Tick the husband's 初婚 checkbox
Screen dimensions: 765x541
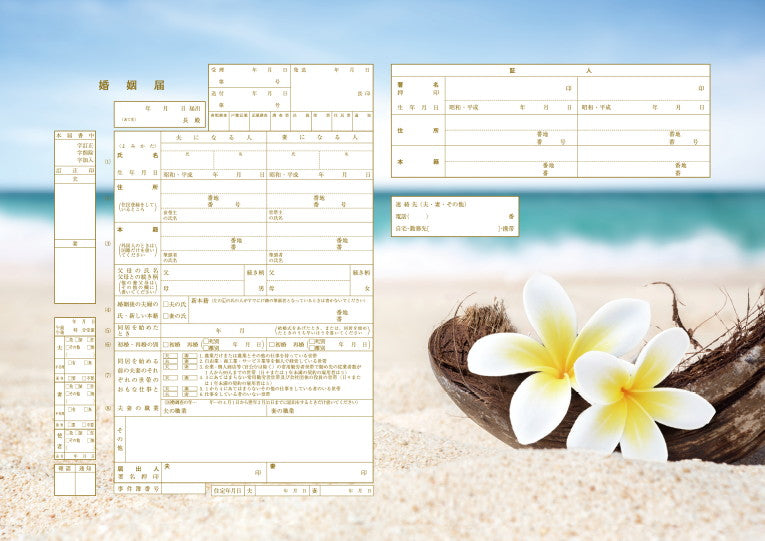pyautogui.click(x=165, y=344)
